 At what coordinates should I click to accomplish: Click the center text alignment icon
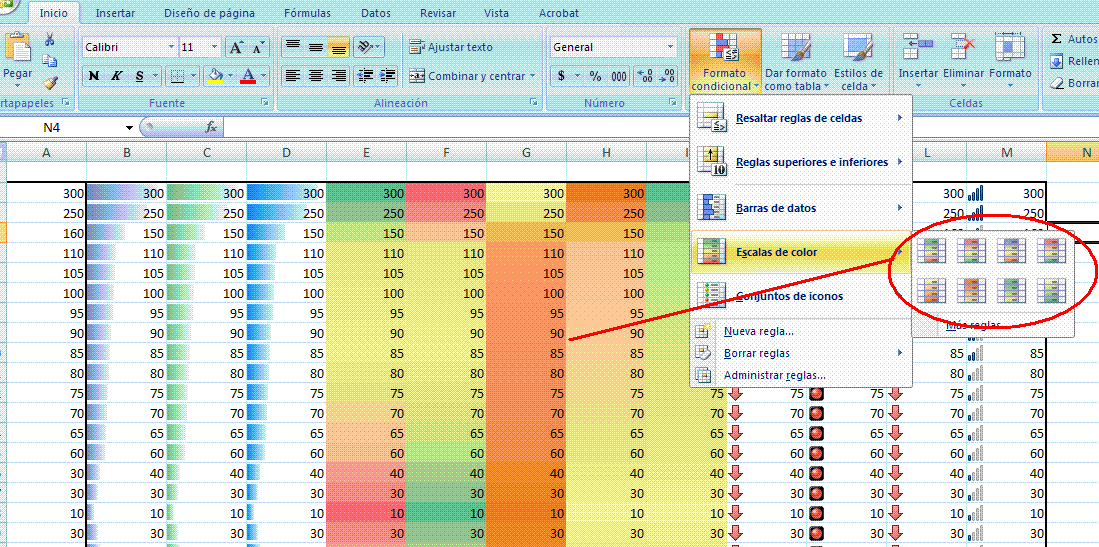click(316, 76)
